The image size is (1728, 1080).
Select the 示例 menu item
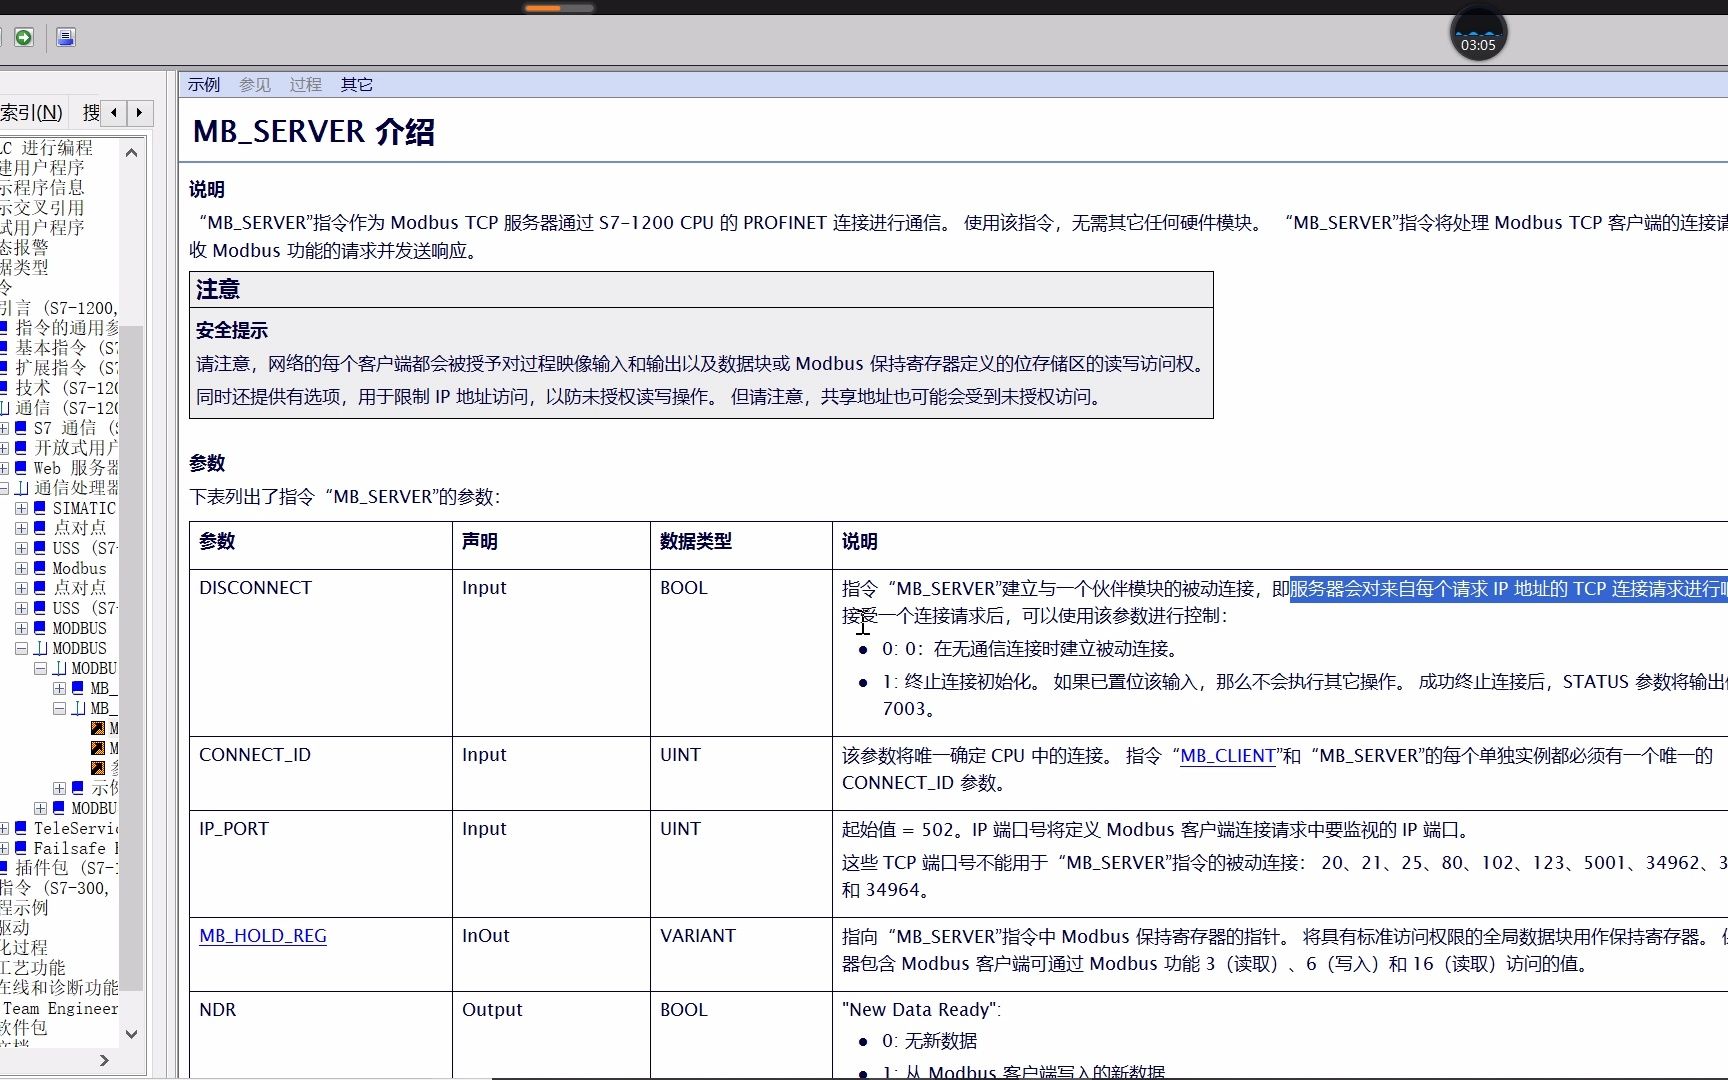point(204,84)
